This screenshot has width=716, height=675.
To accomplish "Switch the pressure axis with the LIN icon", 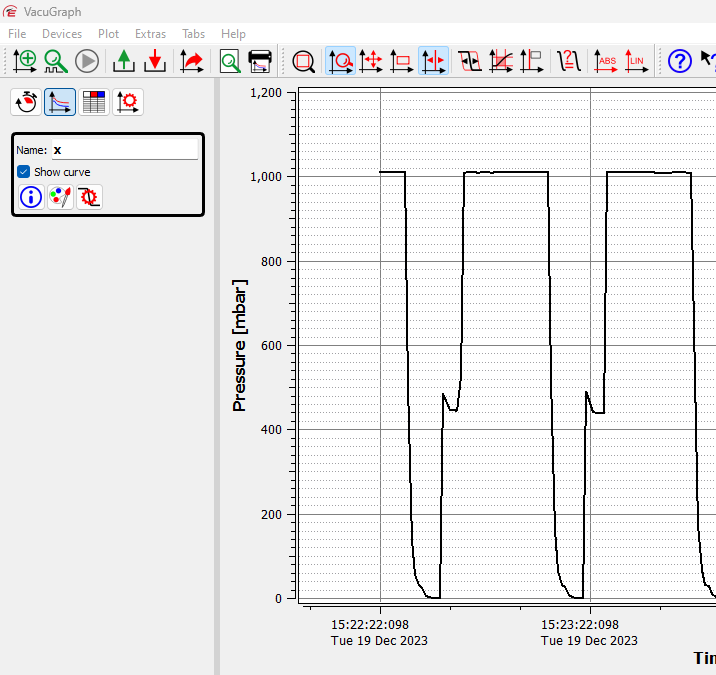I will coord(637,61).
